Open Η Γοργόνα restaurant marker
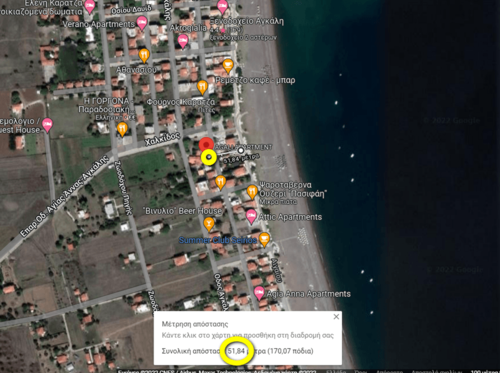The image size is (500, 373). coord(122,129)
